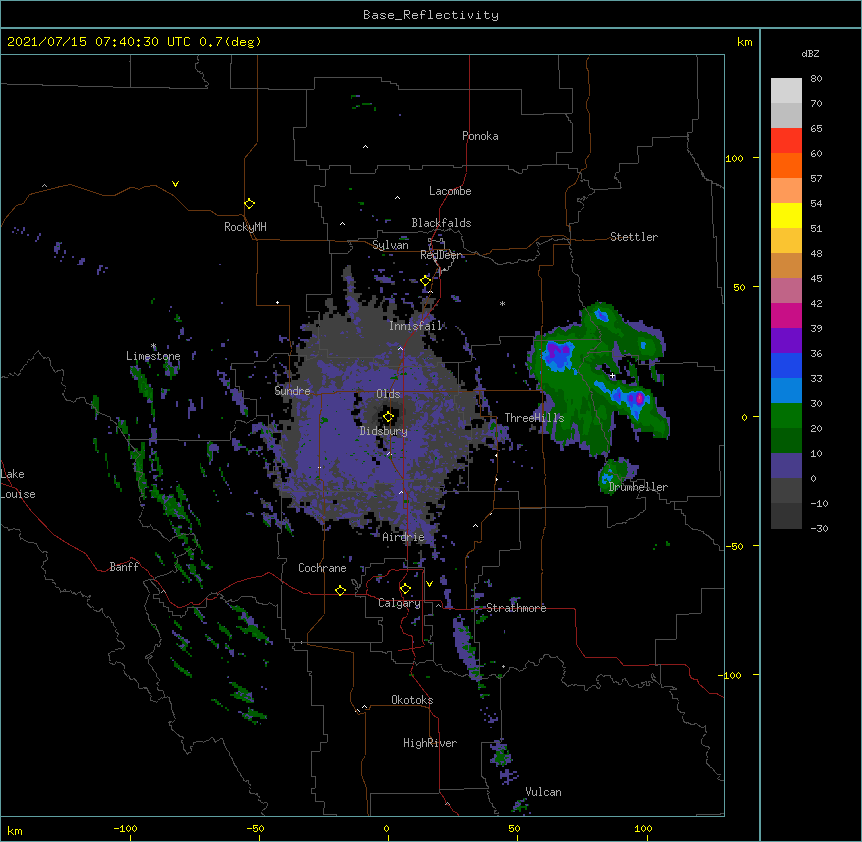This screenshot has height=842, width=862.
Task: Select the purple 36–39 dBZ legend swatch
Action: [786, 341]
